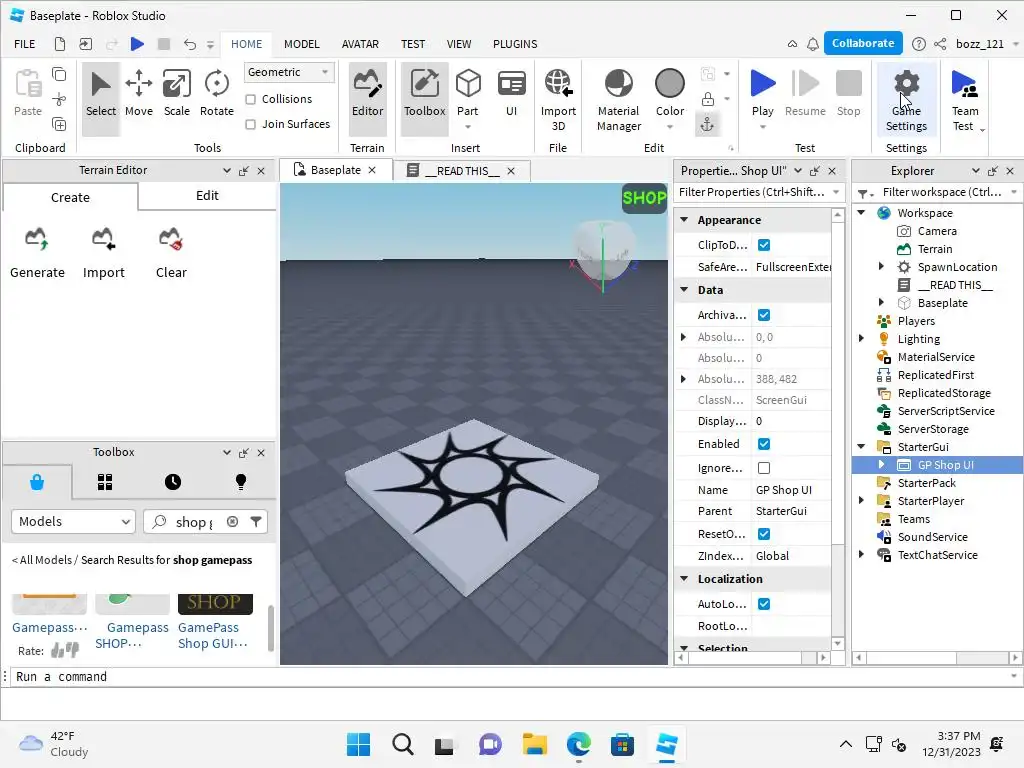
Task: Click the Filter workspace search field
Action: [941, 192]
